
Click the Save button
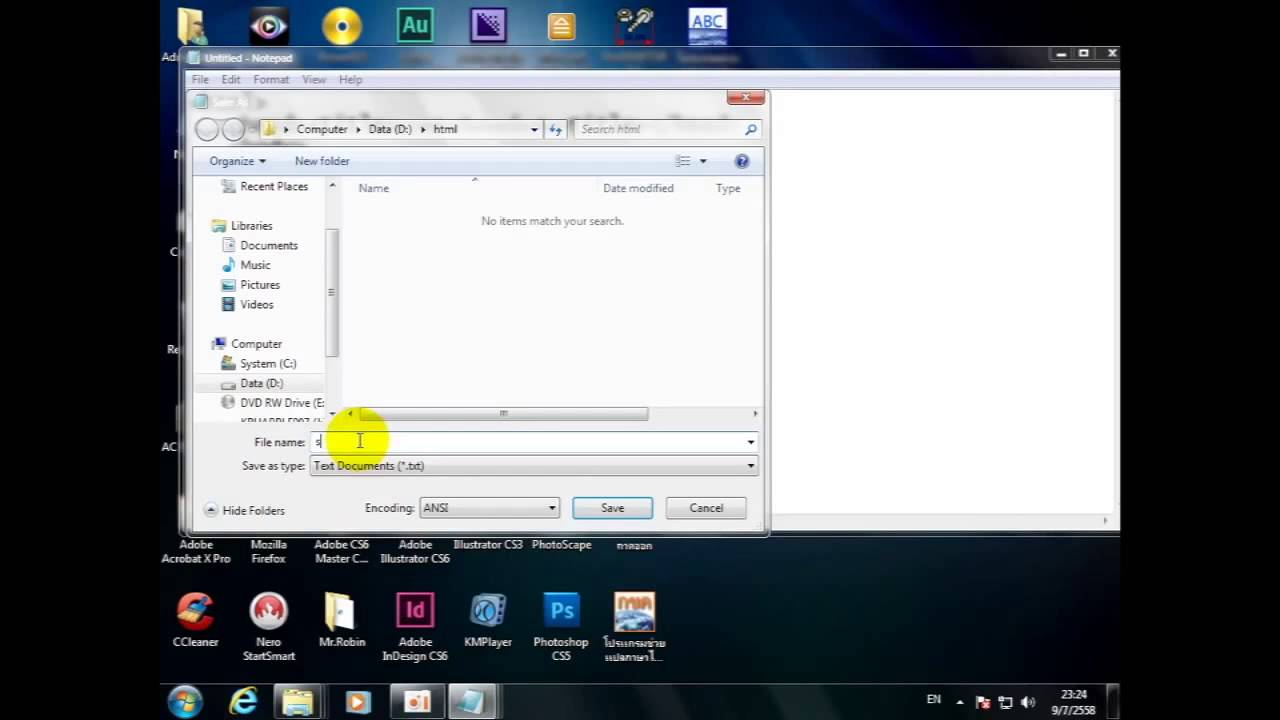point(612,508)
